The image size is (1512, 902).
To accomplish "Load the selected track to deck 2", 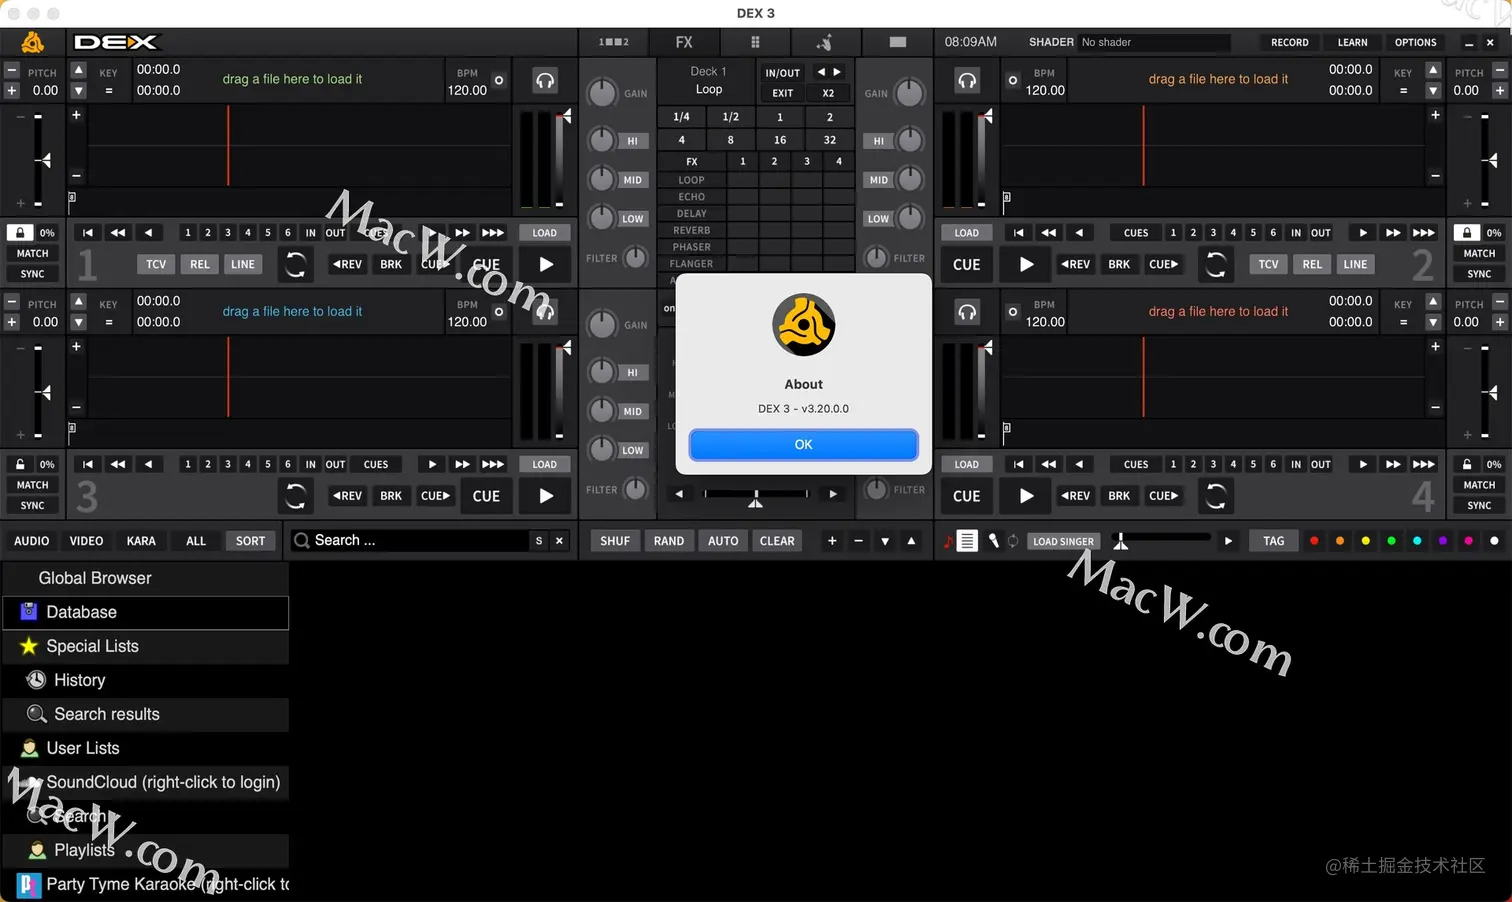I will pyautogui.click(x=966, y=233).
